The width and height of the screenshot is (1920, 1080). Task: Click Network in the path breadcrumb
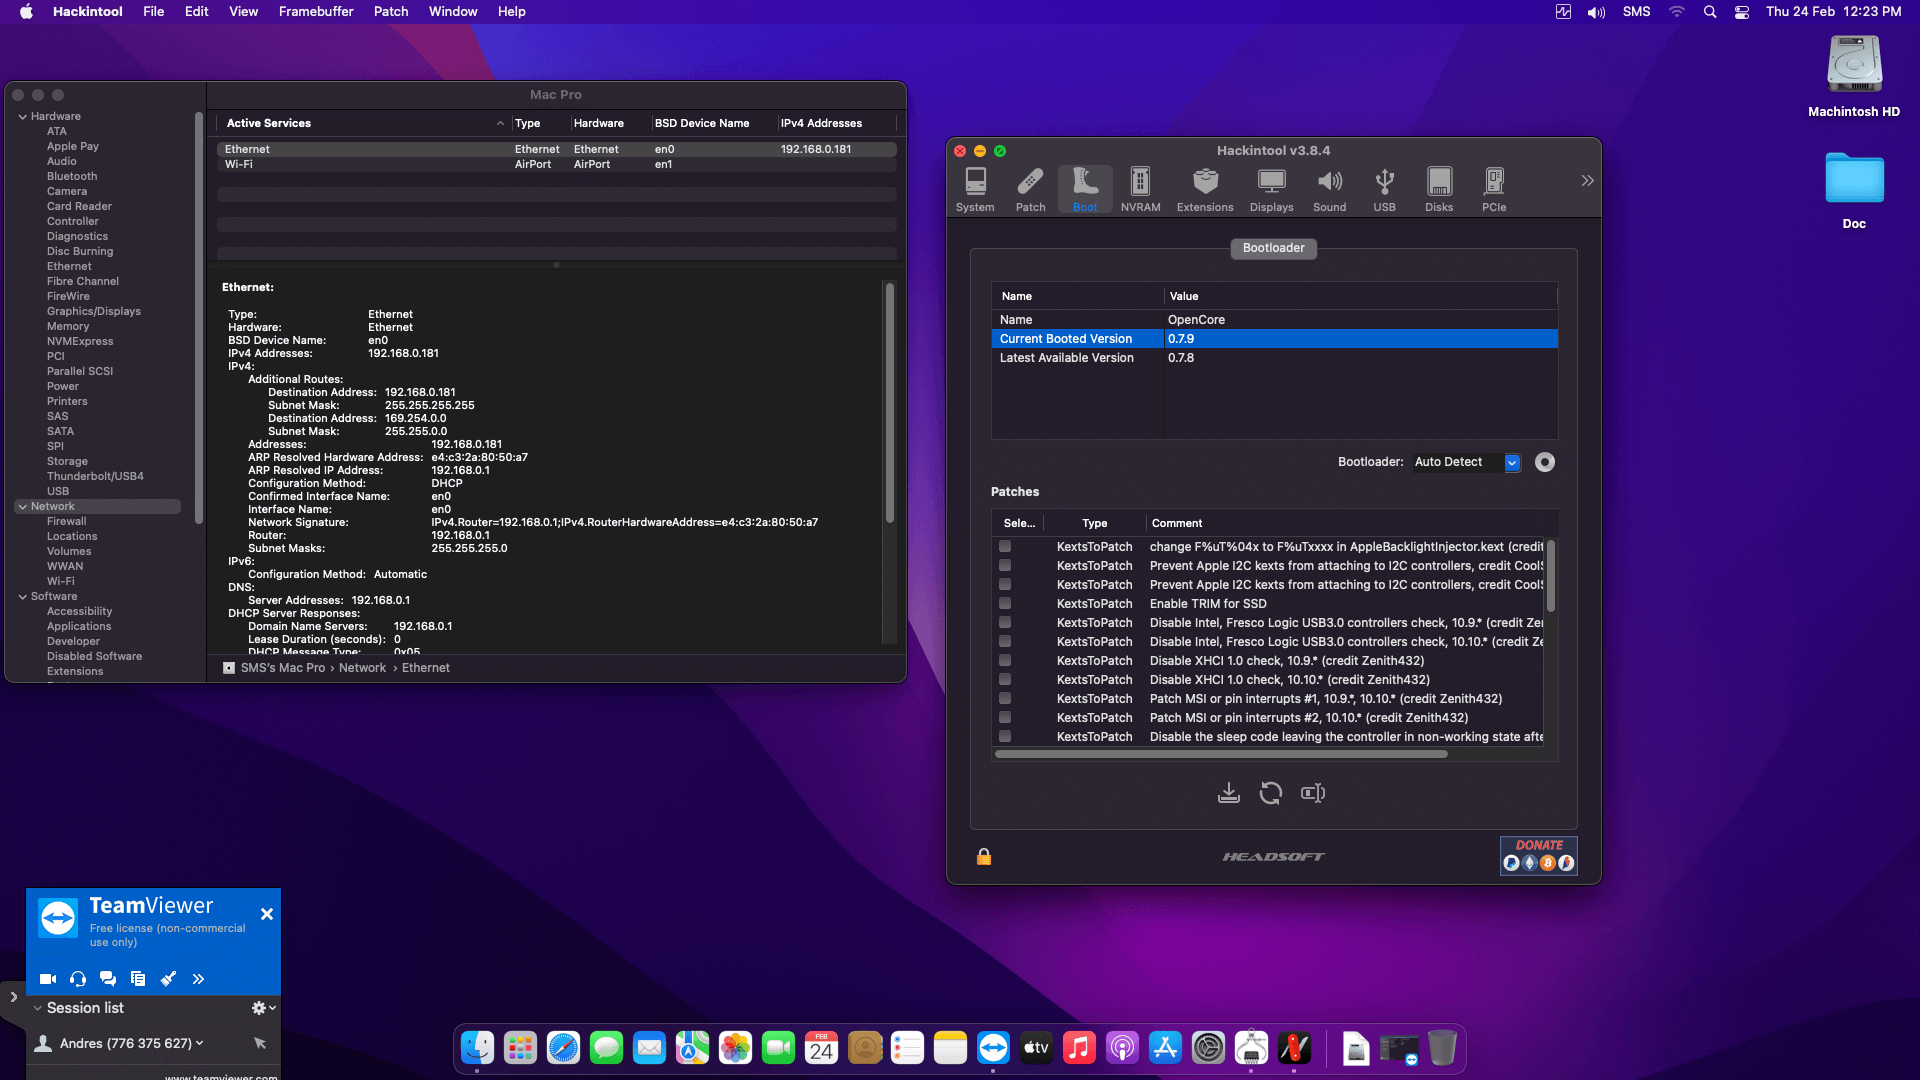pos(362,668)
